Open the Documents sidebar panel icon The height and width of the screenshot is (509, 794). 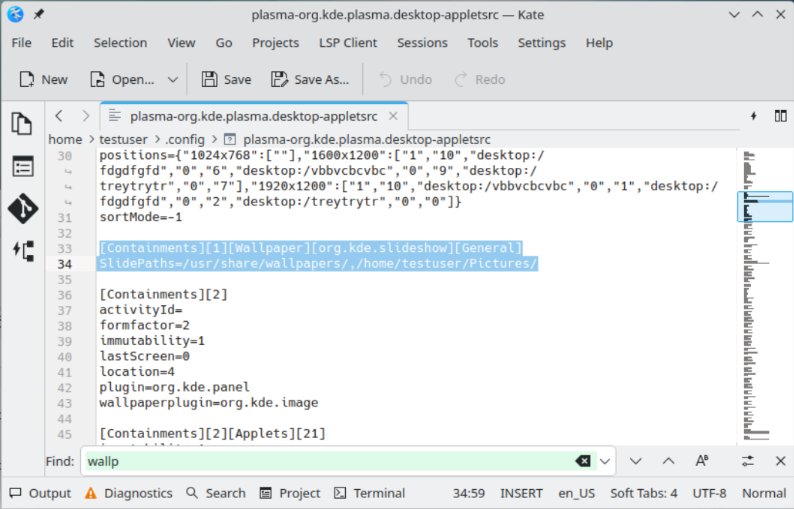tap(22, 124)
